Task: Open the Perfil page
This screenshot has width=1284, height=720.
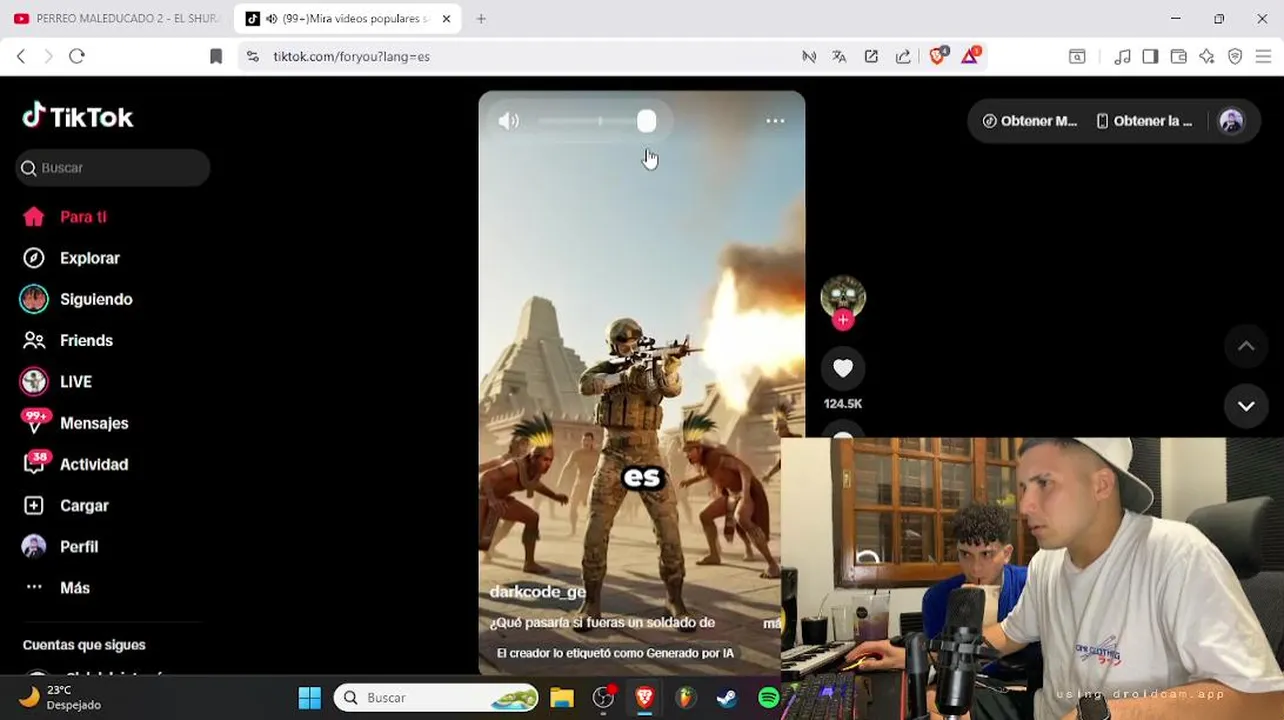Action: pos(61,546)
